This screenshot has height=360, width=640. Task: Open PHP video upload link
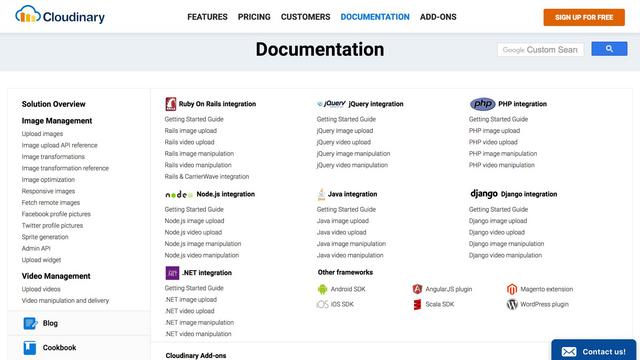pyautogui.click(x=493, y=142)
